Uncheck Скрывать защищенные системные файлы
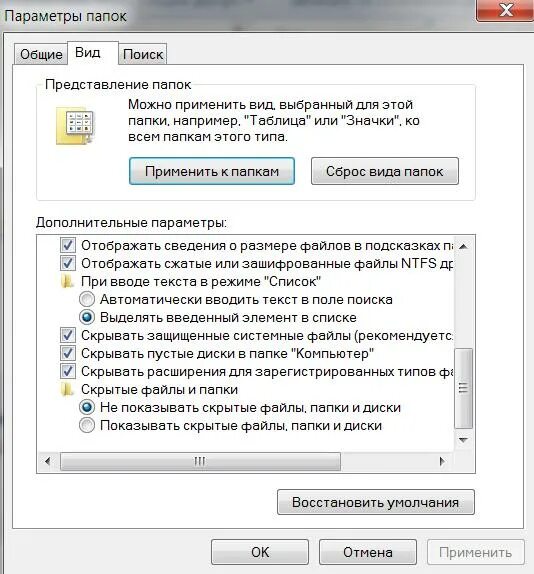This screenshot has width=534, height=574. point(68,335)
